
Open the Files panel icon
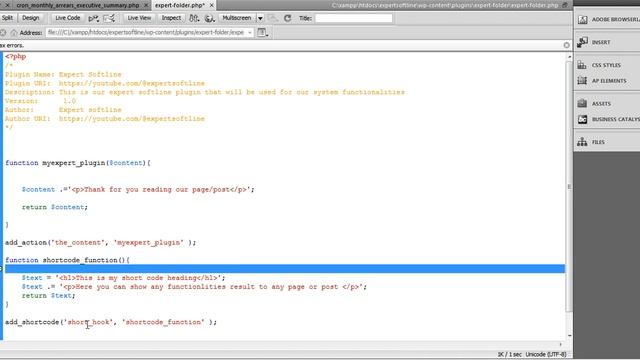tap(582, 142)
